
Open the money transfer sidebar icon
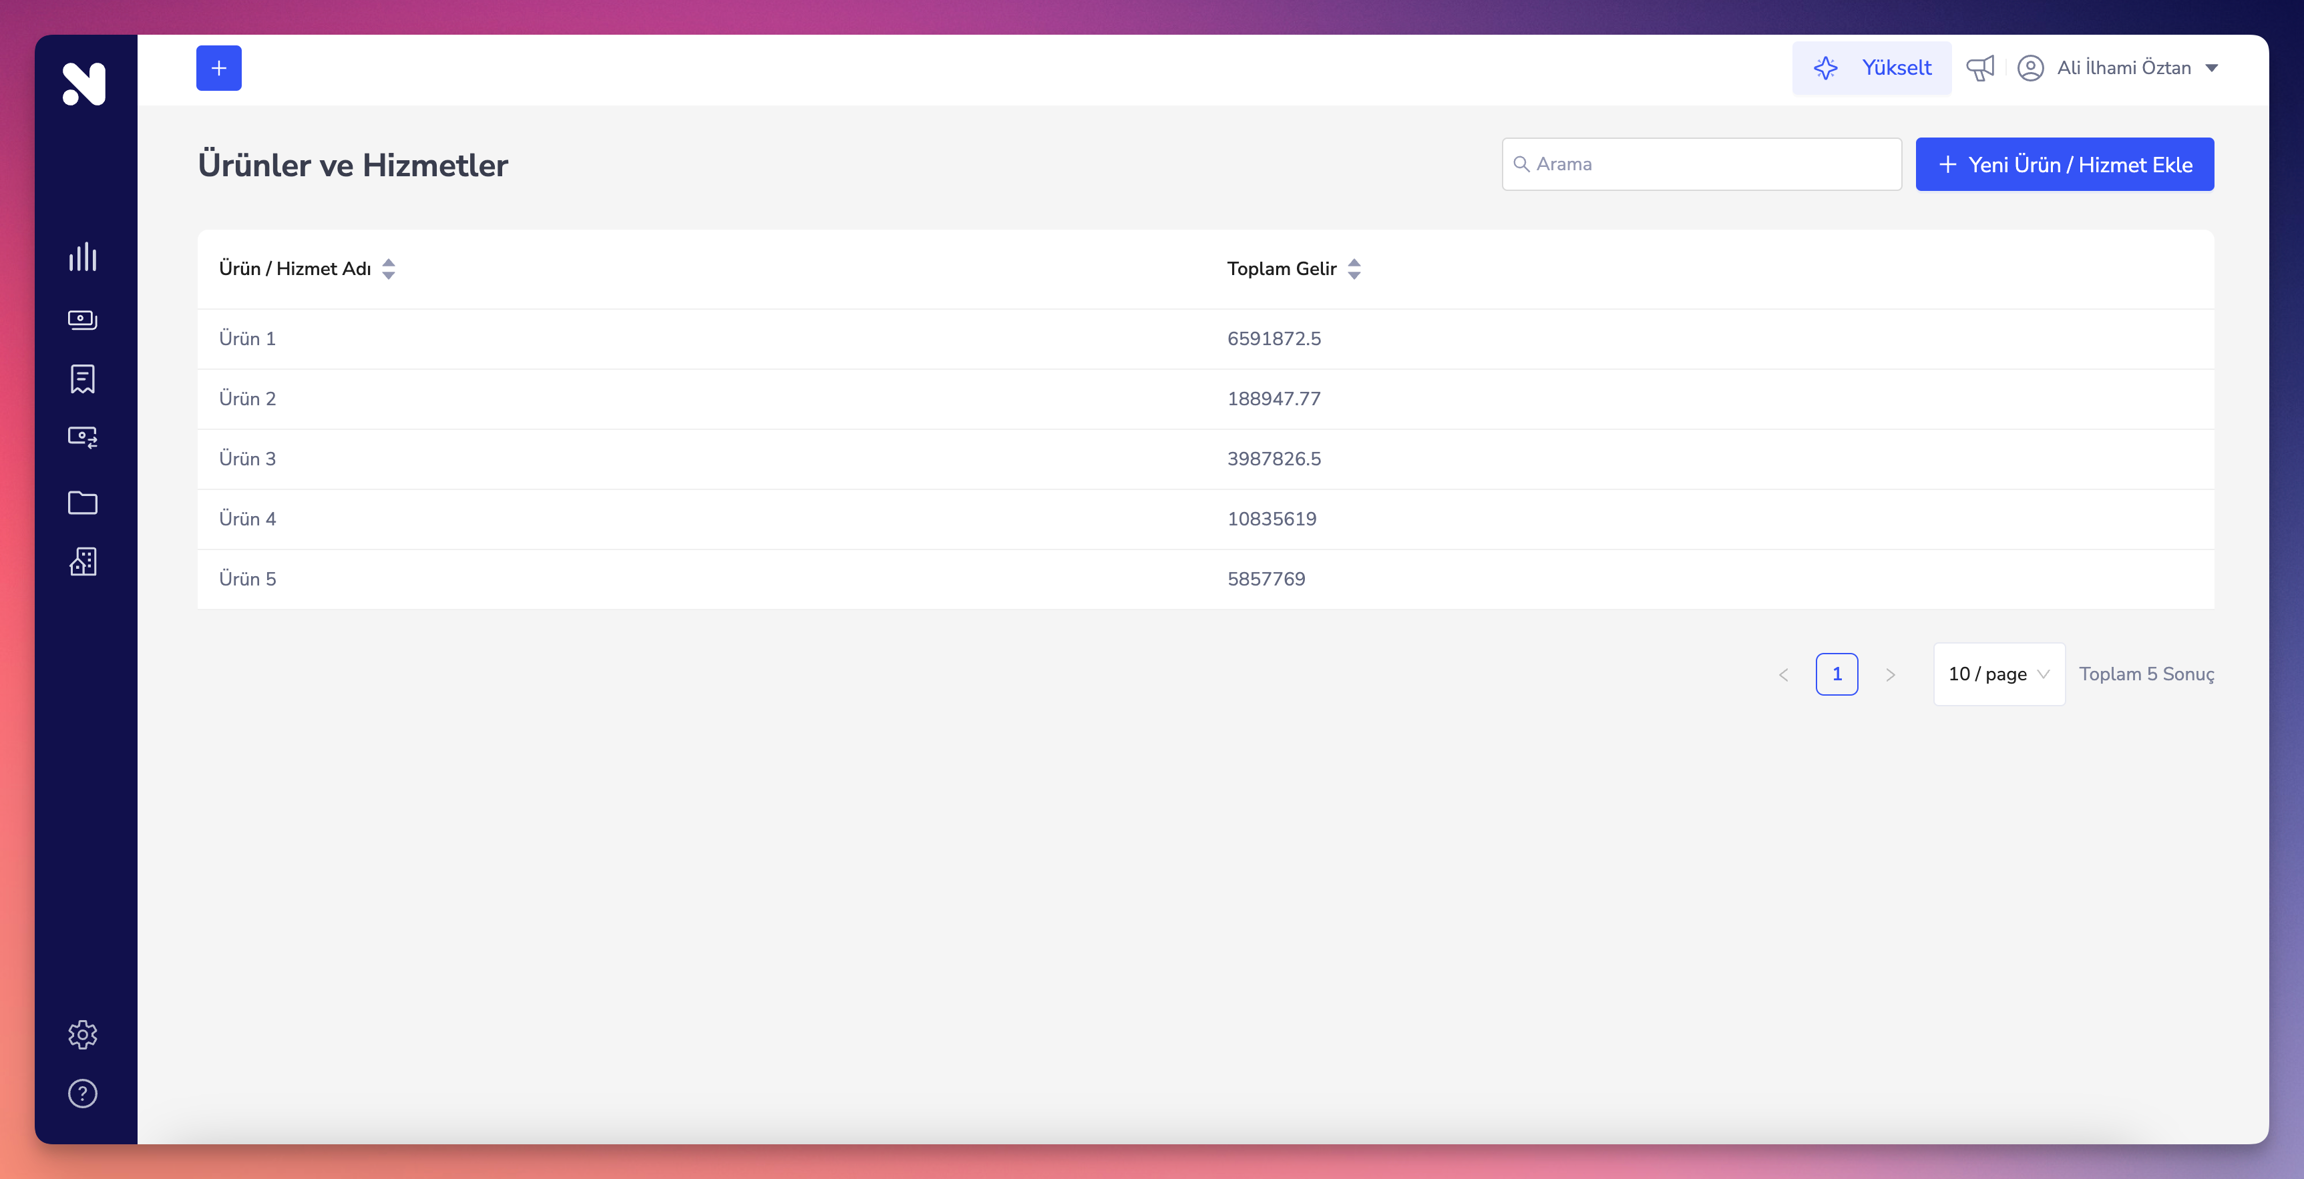point(83,438)
